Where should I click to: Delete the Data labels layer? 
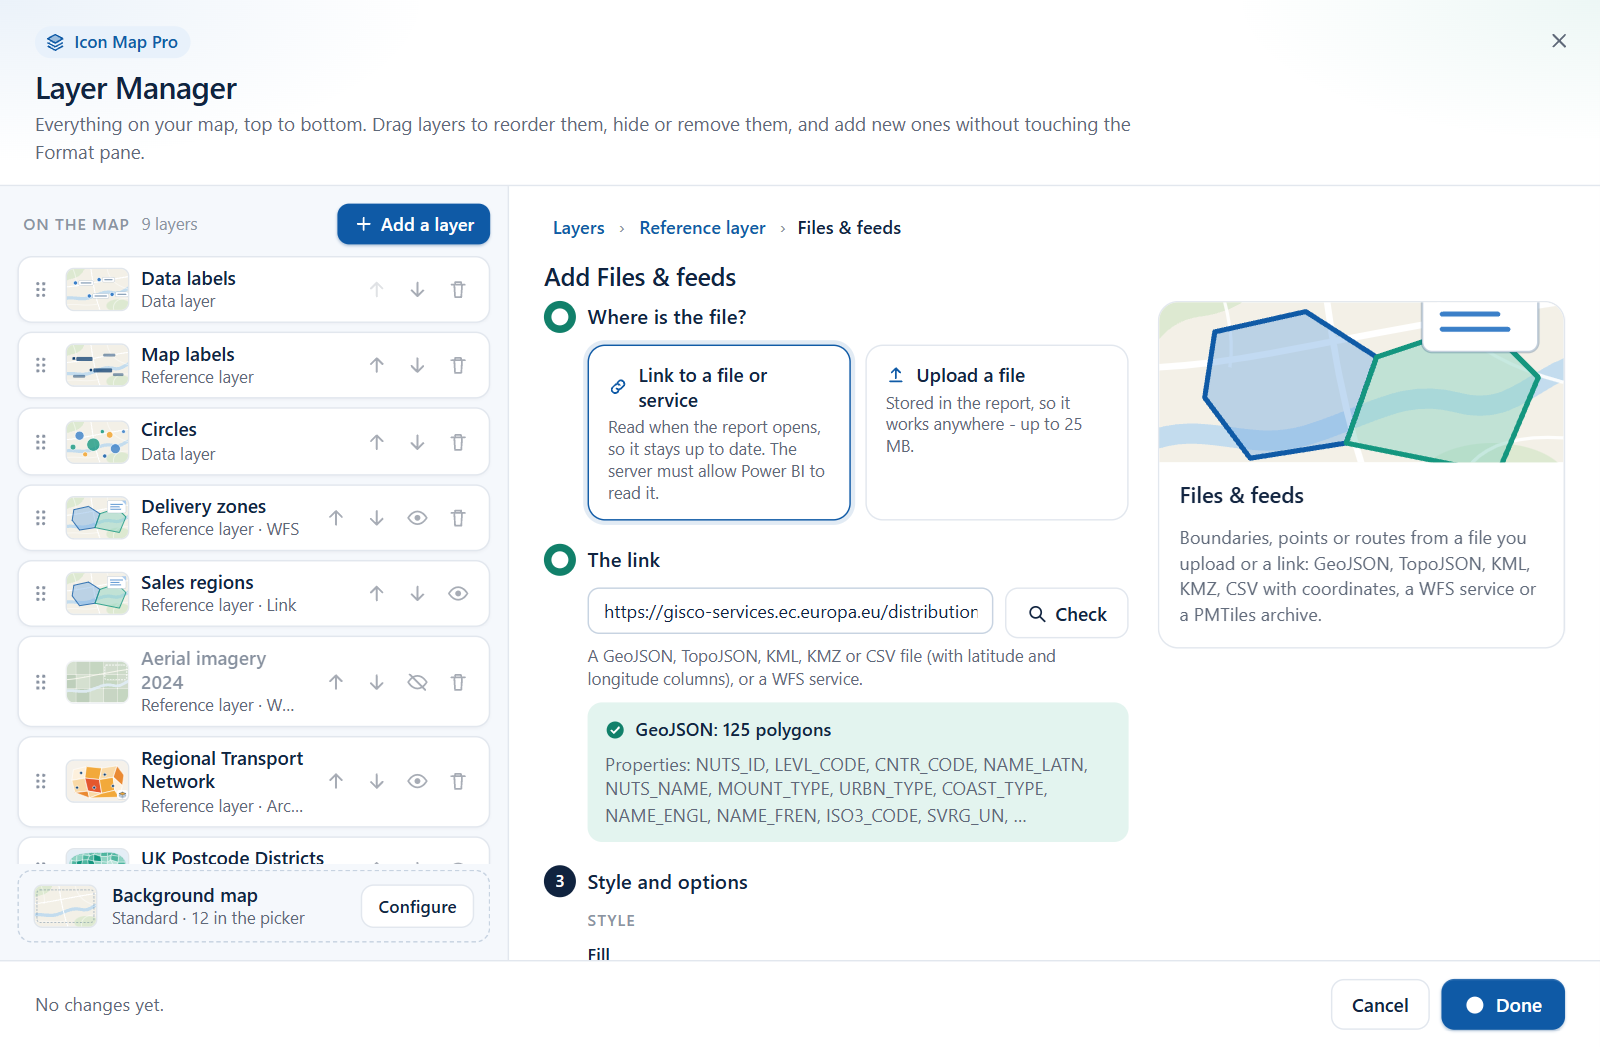[458, 290]
